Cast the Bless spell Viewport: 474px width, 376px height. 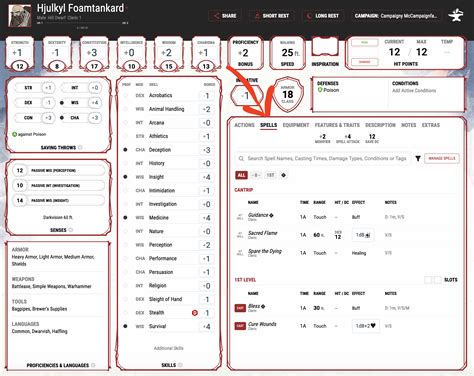pos(240,308)
